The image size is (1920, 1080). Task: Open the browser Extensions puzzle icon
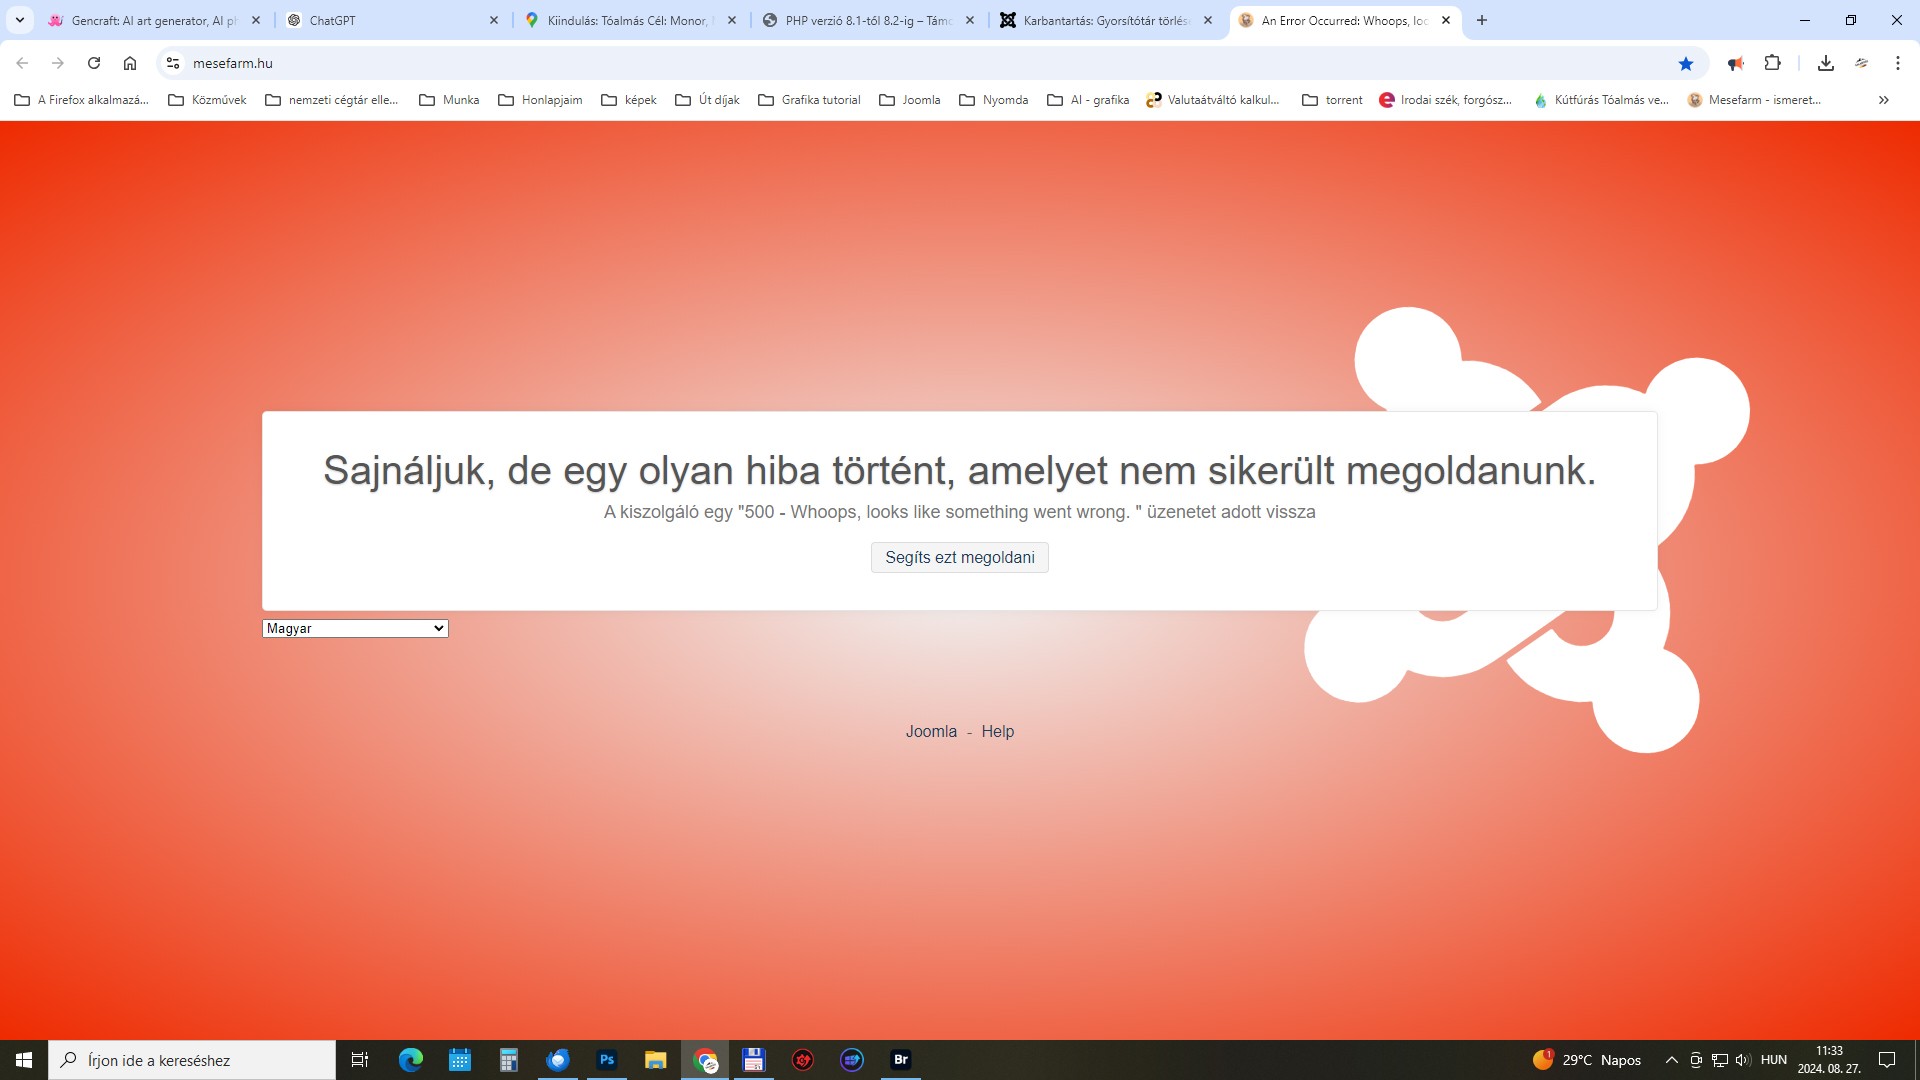coord(1772,63)
